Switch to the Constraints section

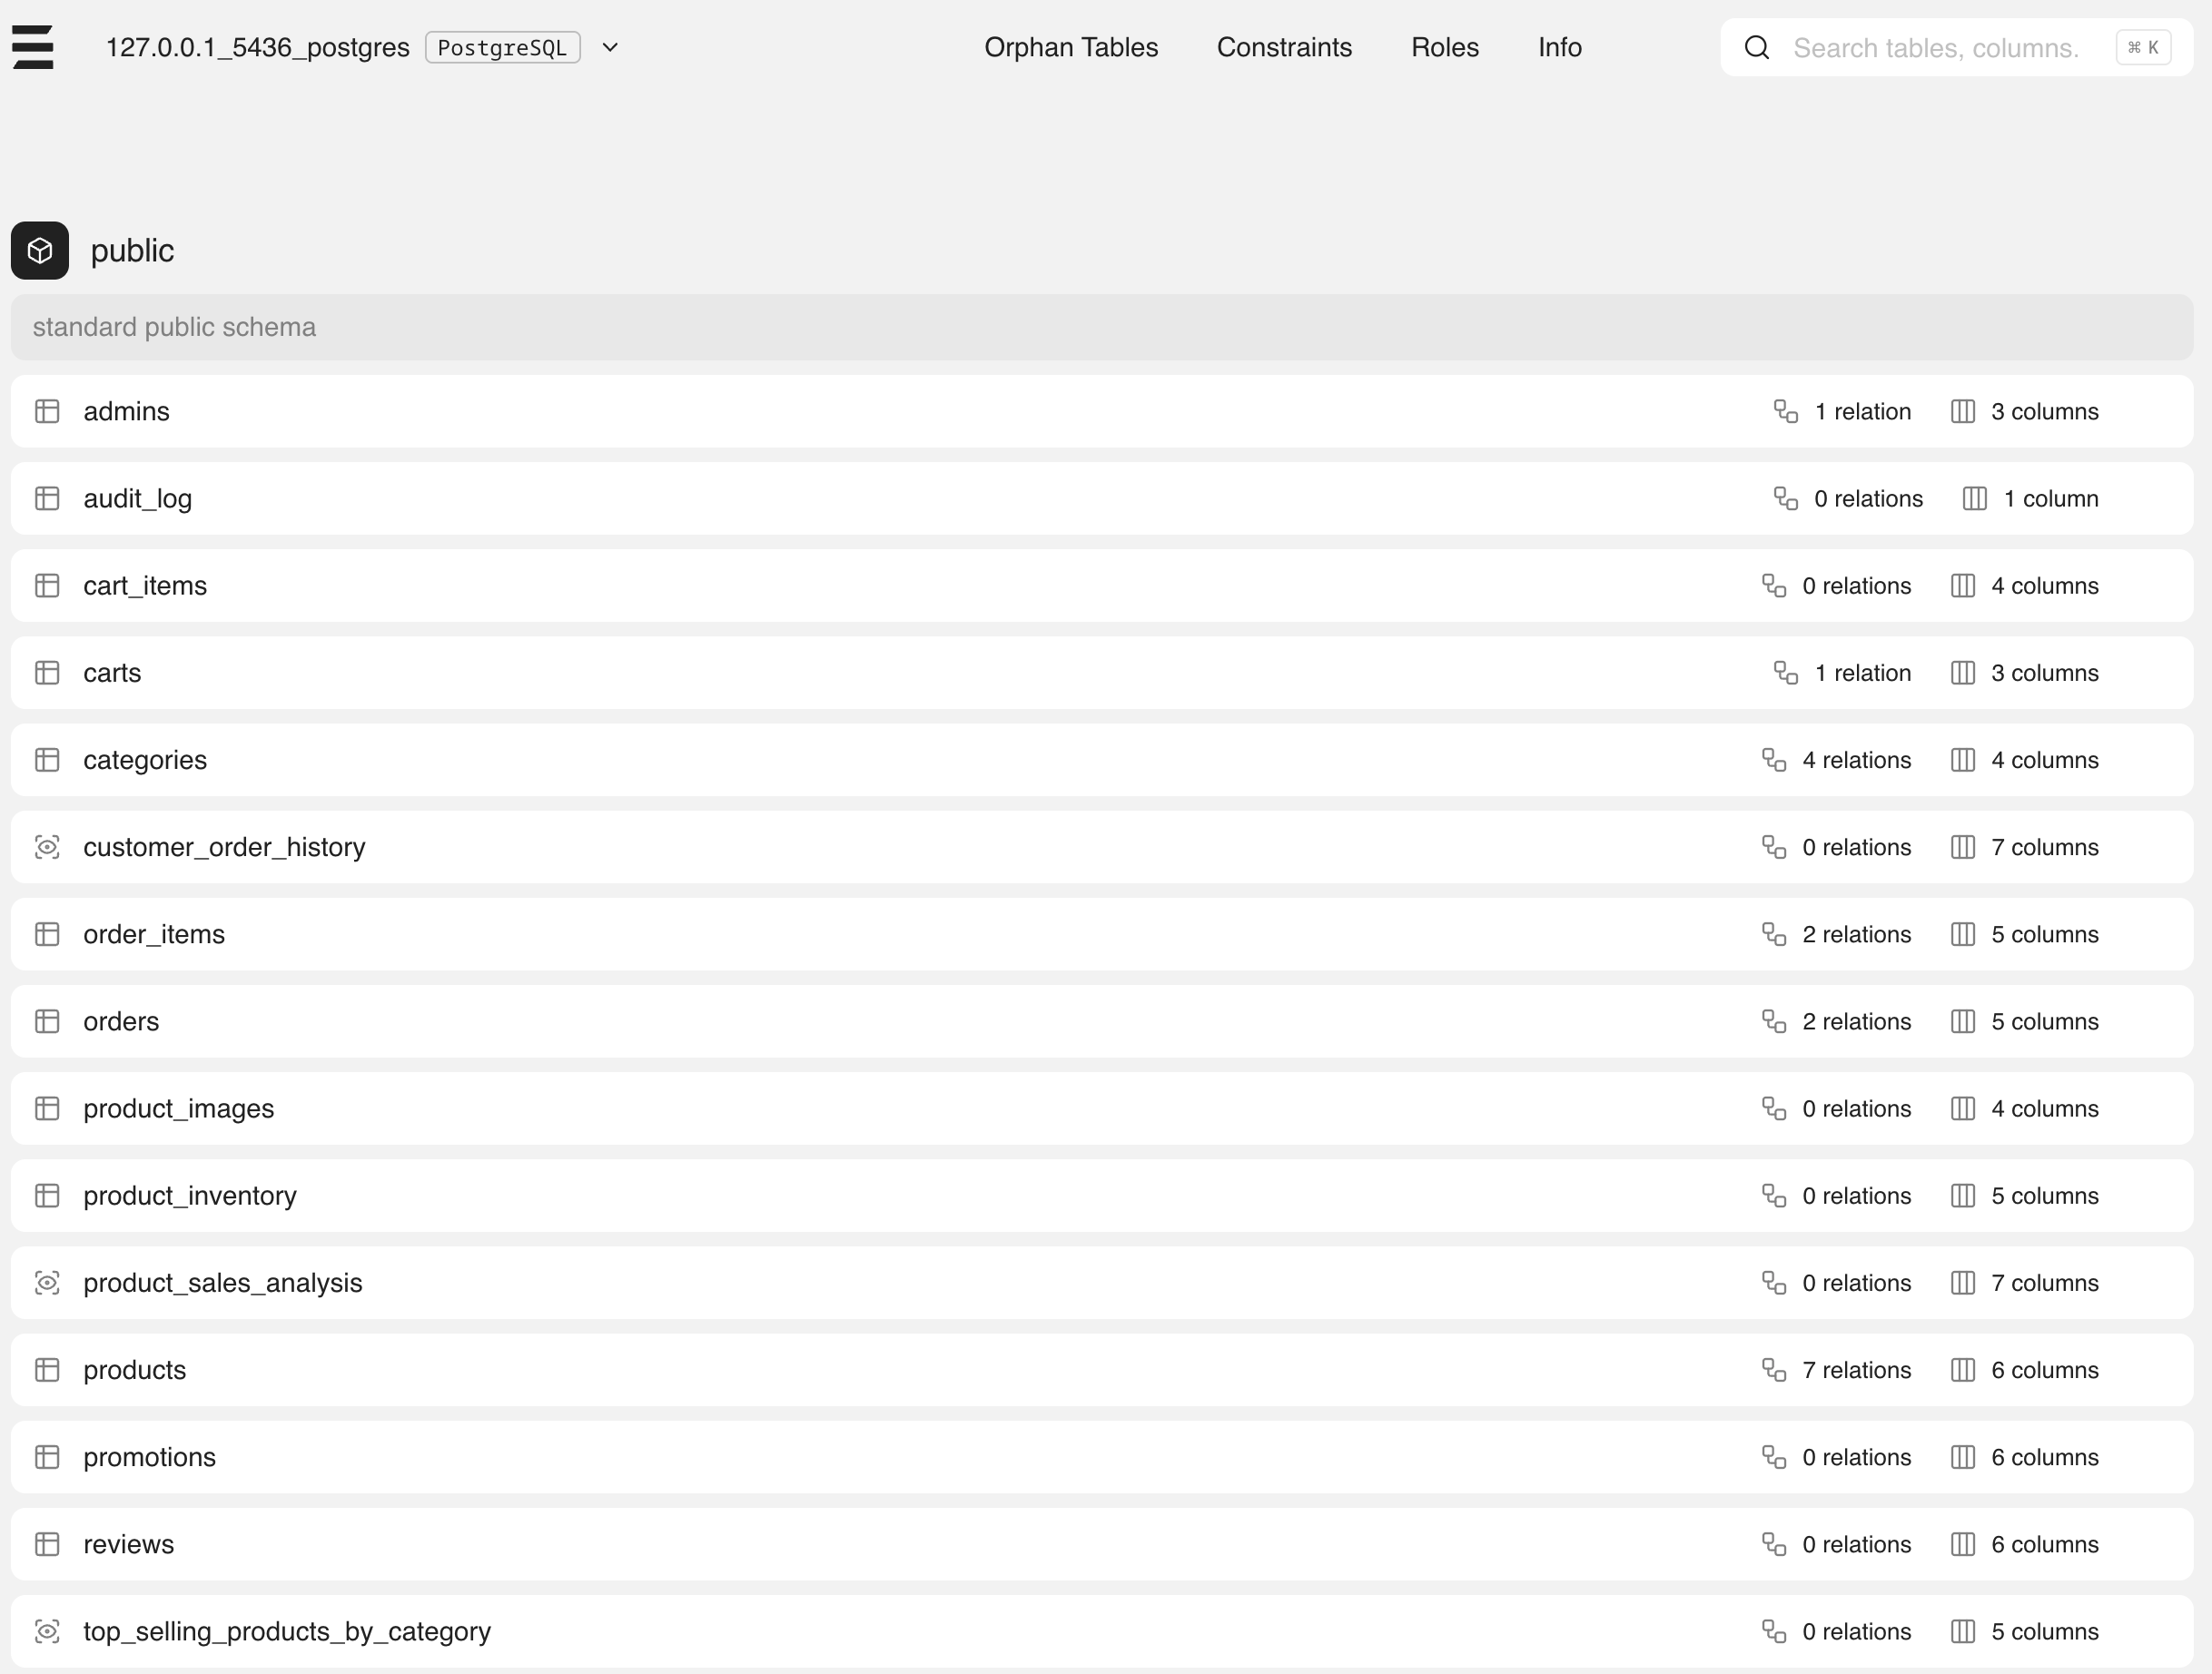click(x=1285, y=47)
